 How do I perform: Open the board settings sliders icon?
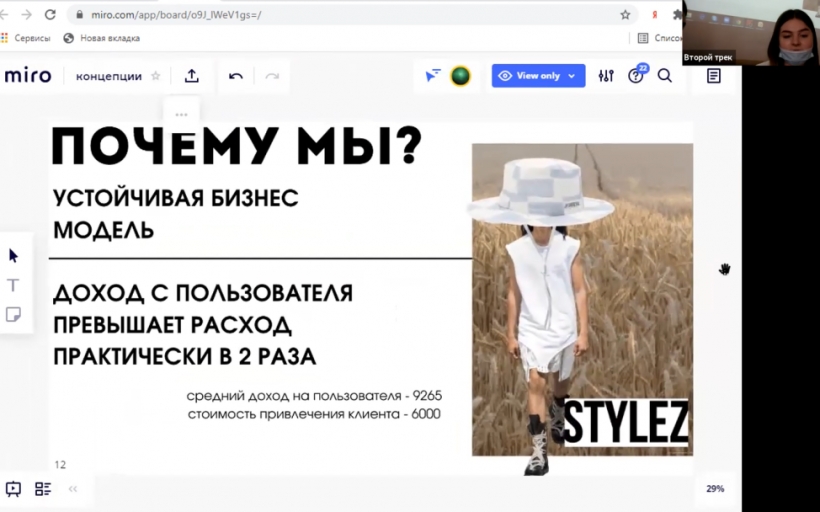(606, 76)
